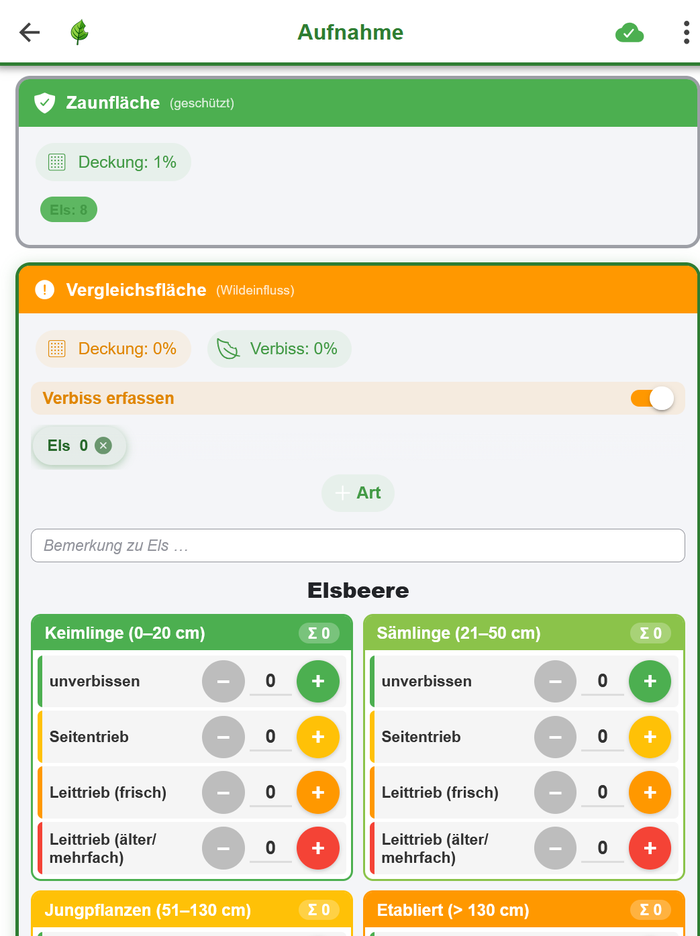
Task: Focus the Bemerkung zu Els input field
Action: click(x=358, y=545)
